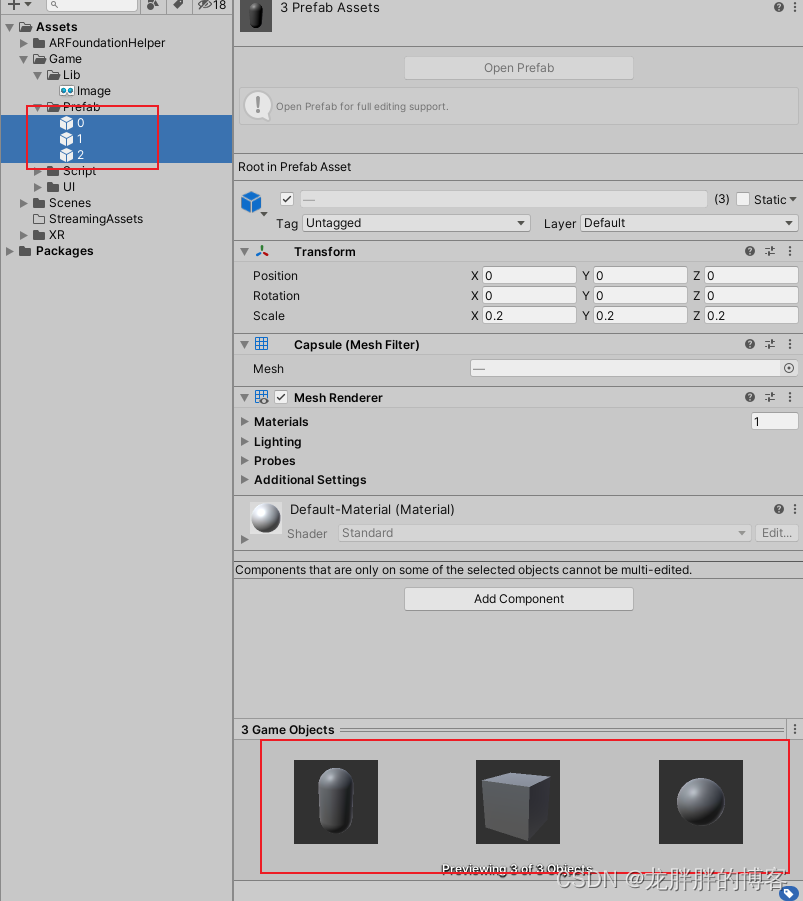
Task: Select the UI folder
Action: pyautogui.click(x=68, y=187)
